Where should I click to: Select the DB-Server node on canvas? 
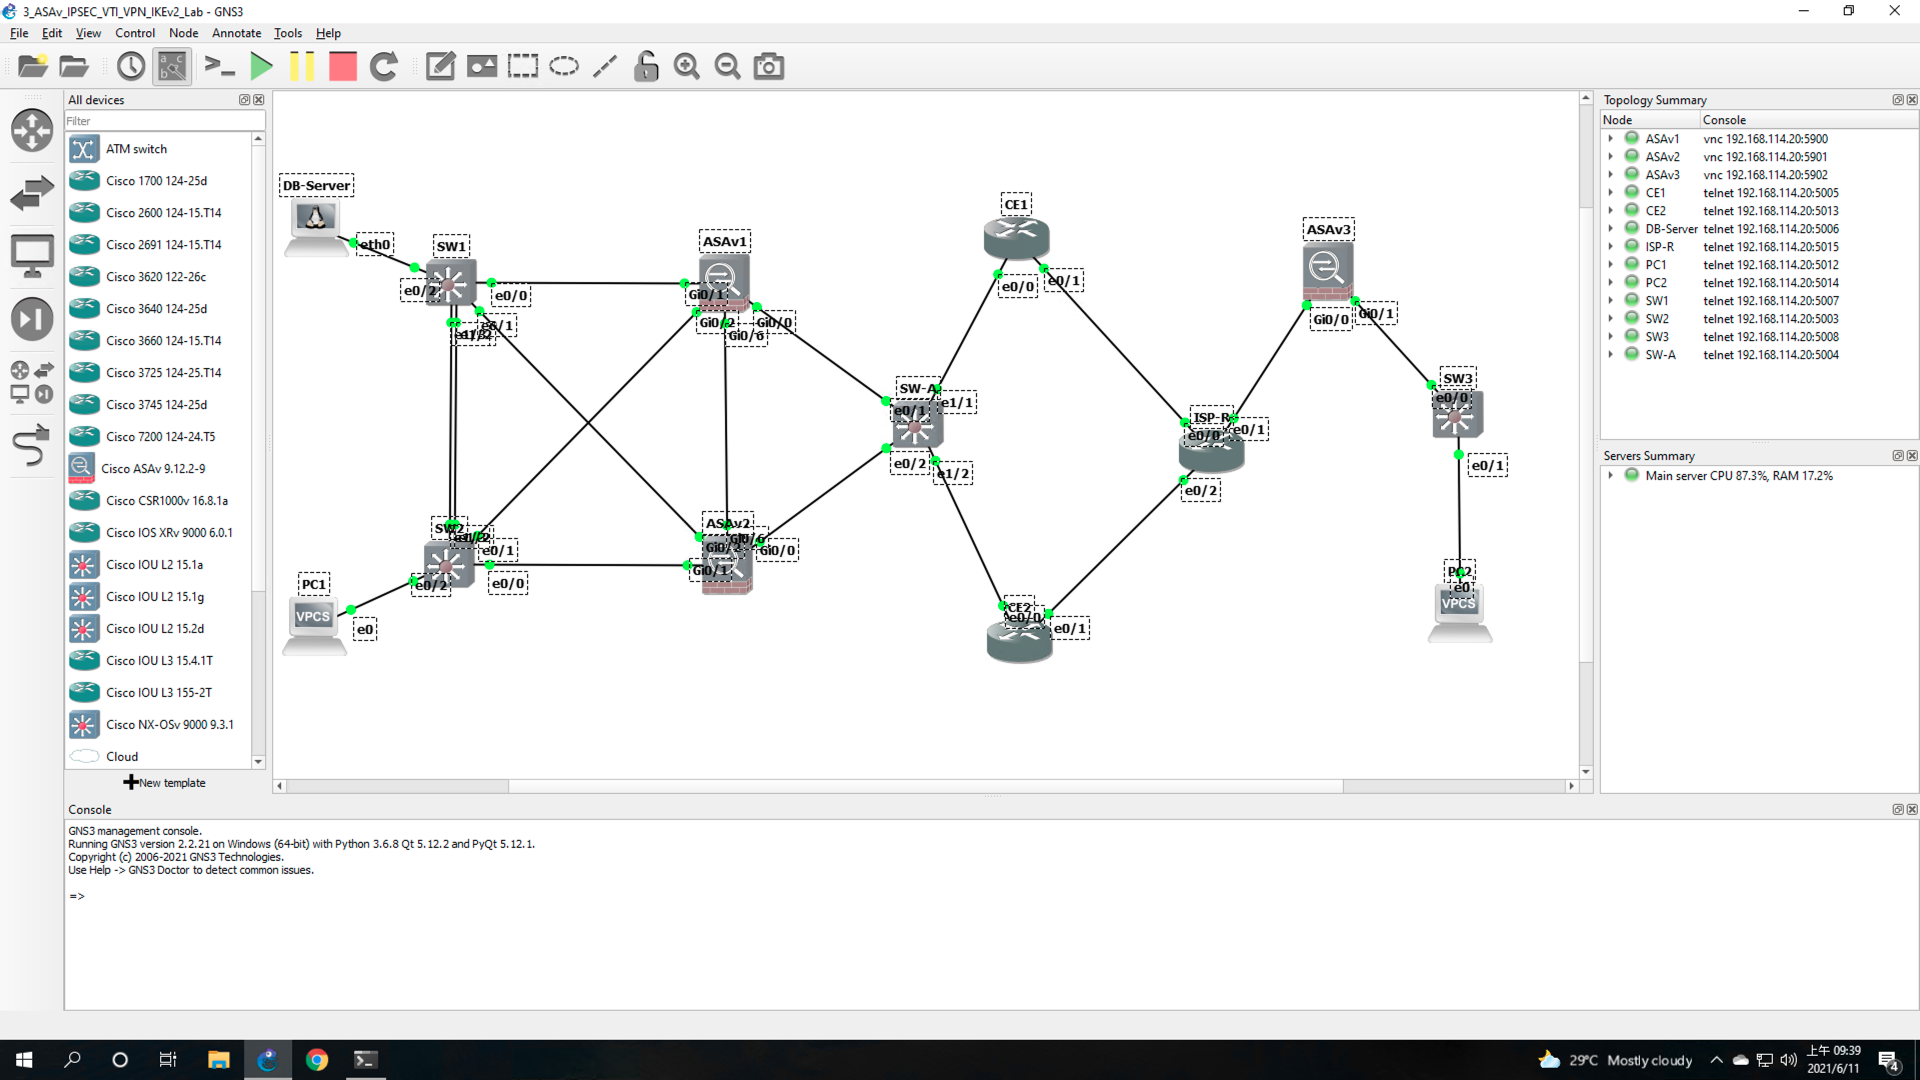[x=316, y=228]
